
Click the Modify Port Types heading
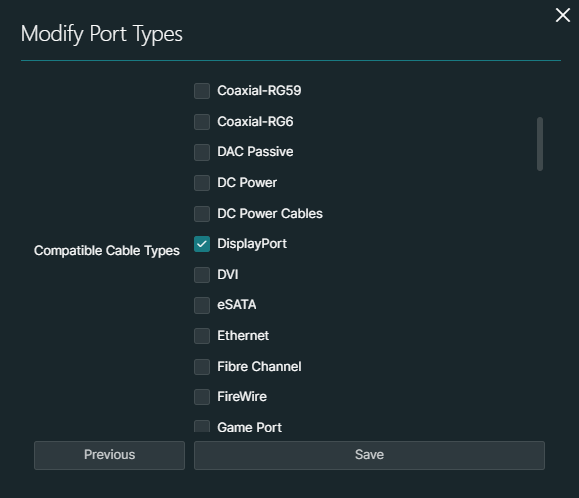click(102, 34)
